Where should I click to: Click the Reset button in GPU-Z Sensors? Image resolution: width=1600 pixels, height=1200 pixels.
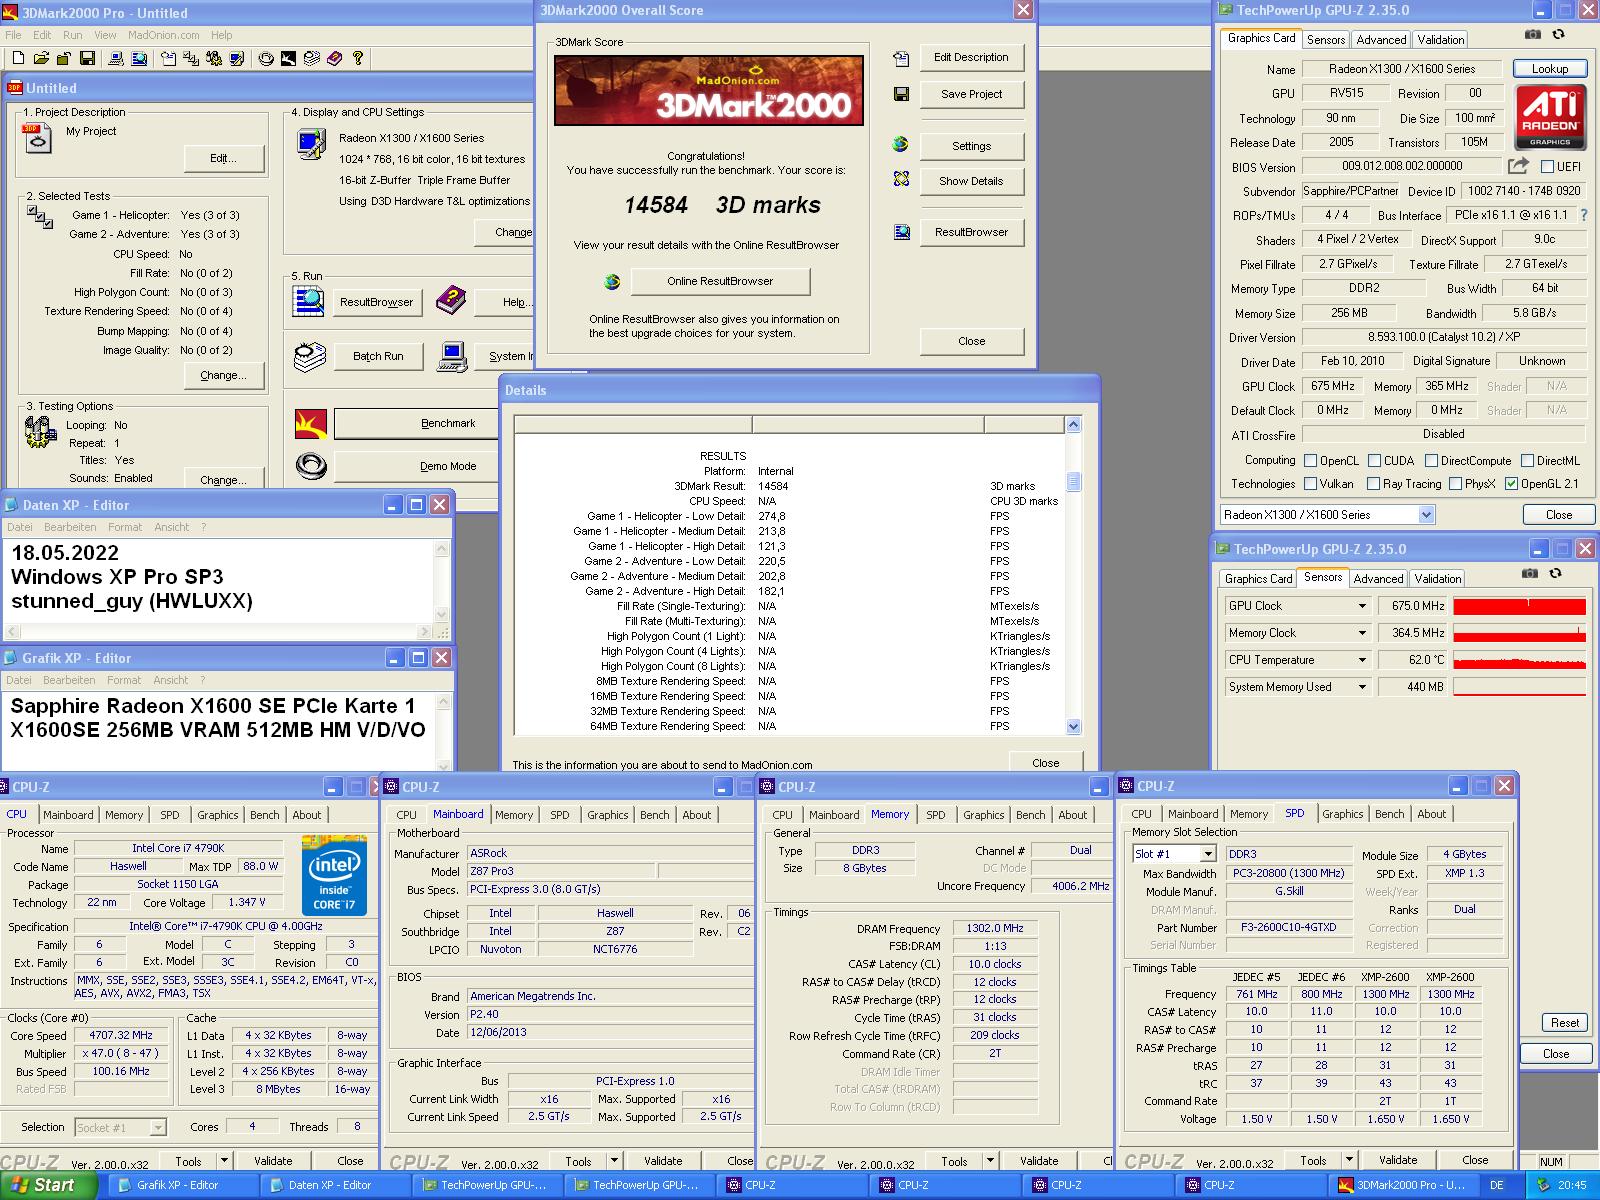click(1565, 1022)
